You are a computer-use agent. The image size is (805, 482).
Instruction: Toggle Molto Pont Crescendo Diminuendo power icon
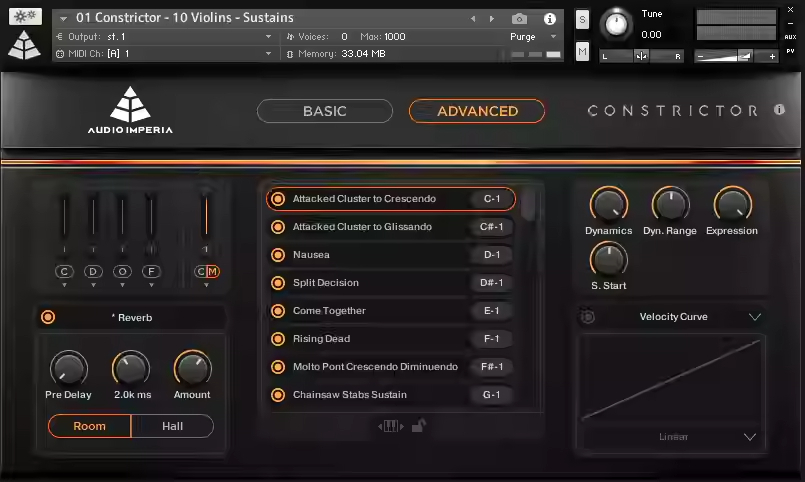[278, 367]
